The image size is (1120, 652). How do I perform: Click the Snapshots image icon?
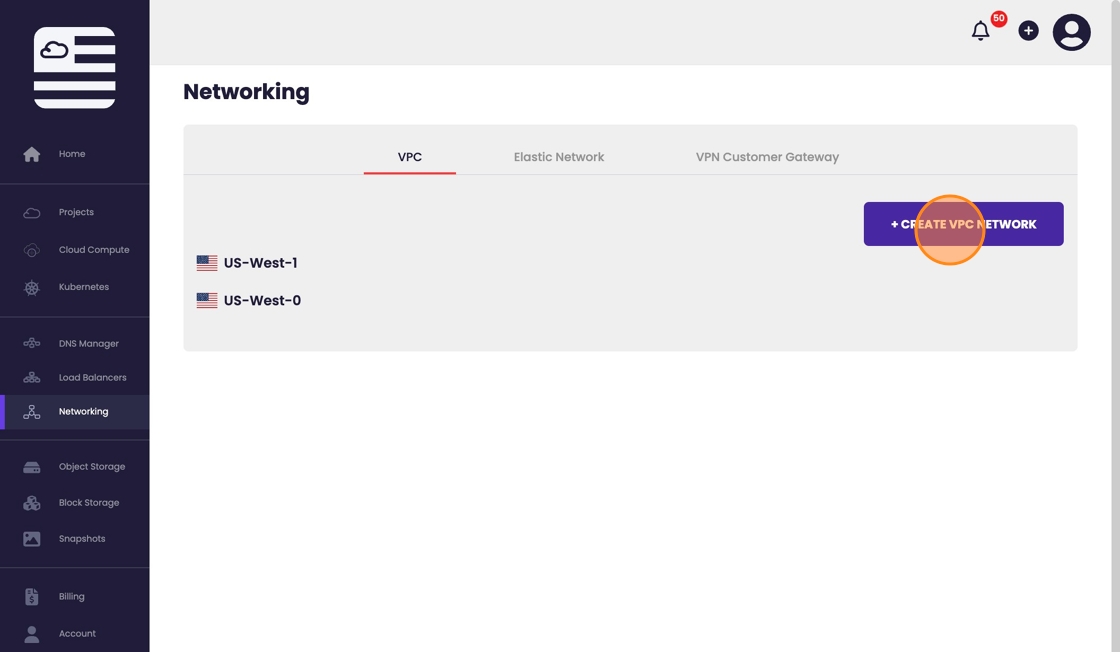click(x=32, y=539)
